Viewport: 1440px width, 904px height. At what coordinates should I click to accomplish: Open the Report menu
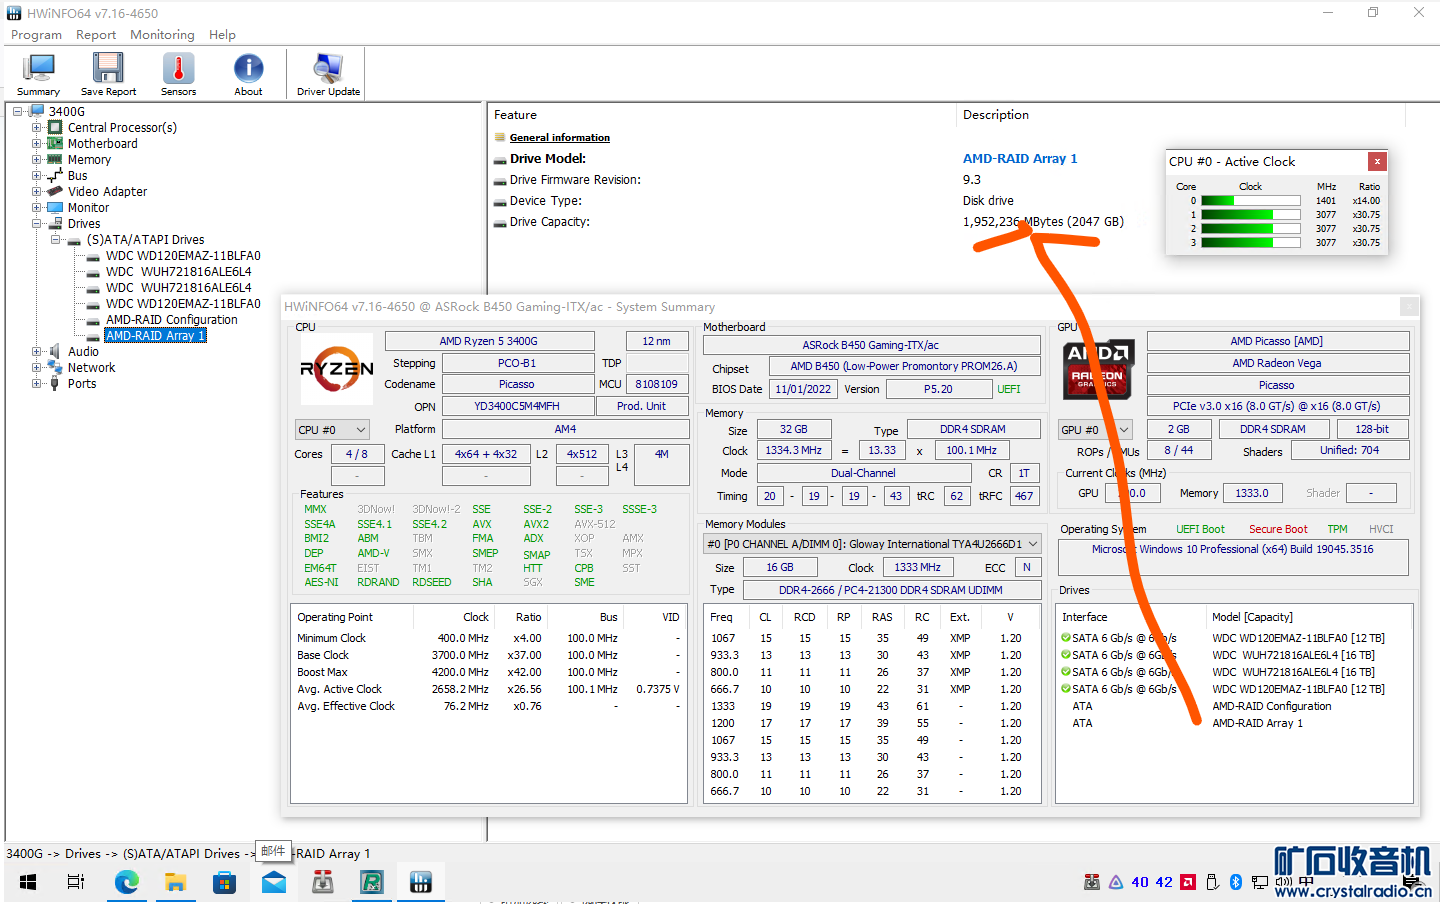[96, 35]
